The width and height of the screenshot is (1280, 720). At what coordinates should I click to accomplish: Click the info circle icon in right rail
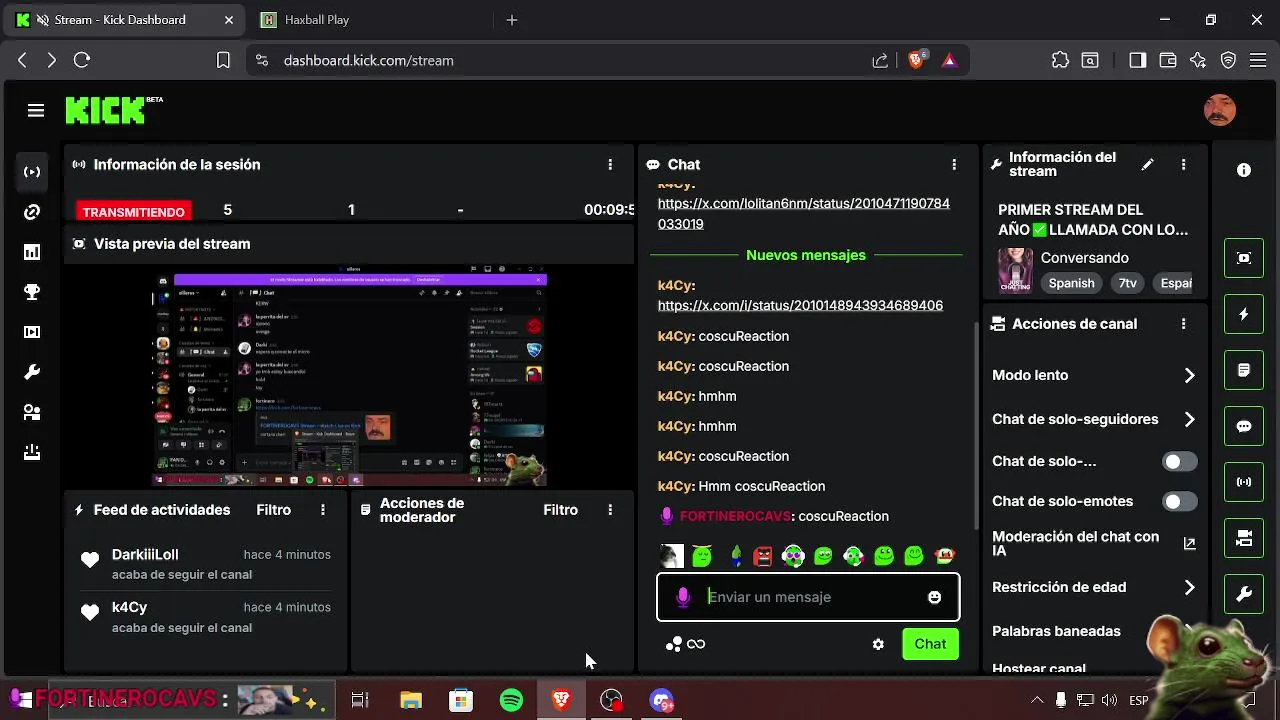coord(1244,170)
